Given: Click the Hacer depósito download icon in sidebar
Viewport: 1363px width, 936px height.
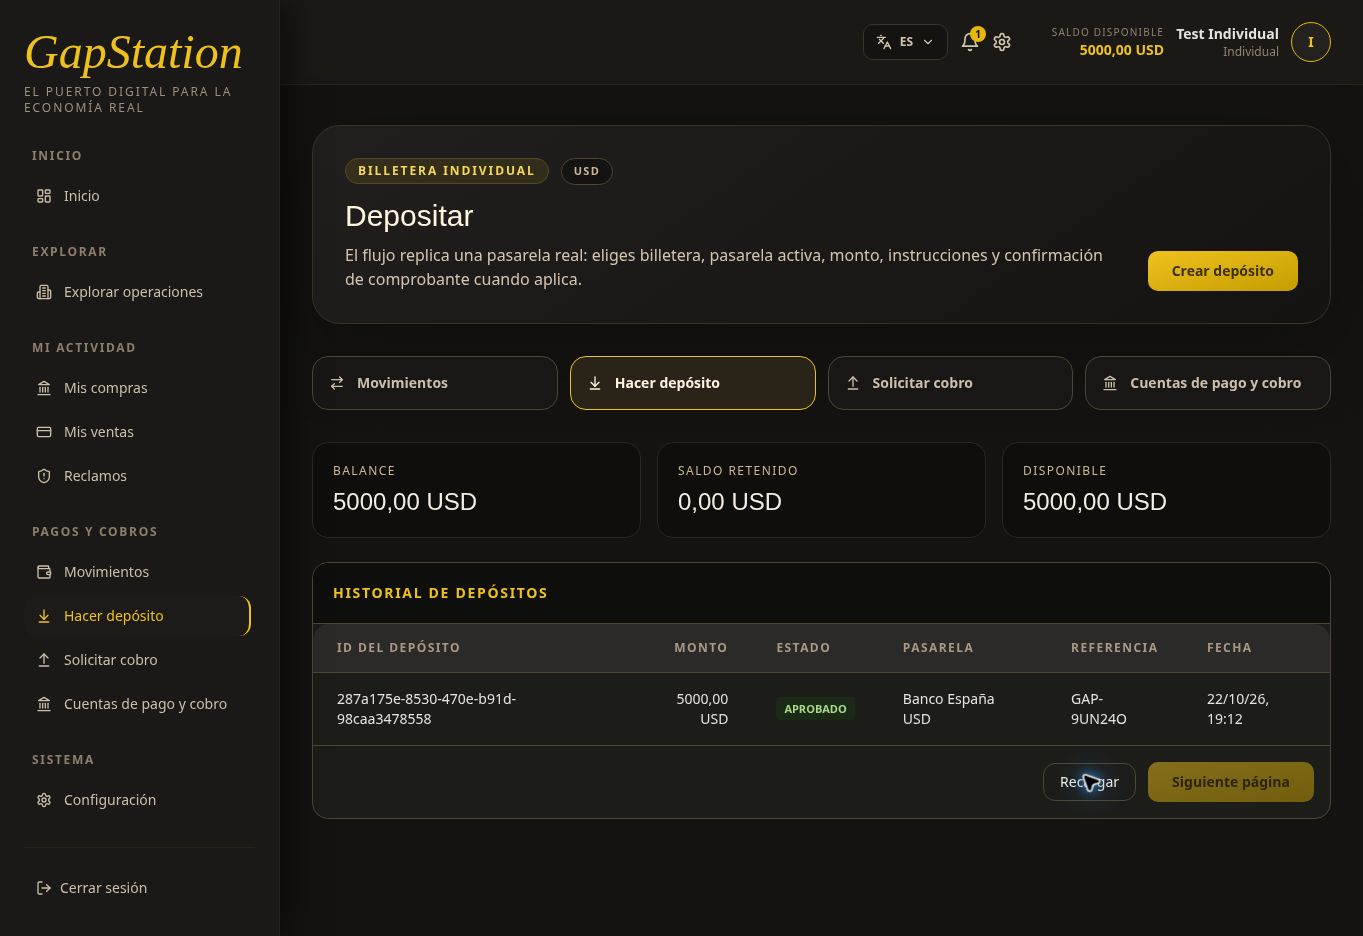Looking at the screenshot, I should 44,616.
